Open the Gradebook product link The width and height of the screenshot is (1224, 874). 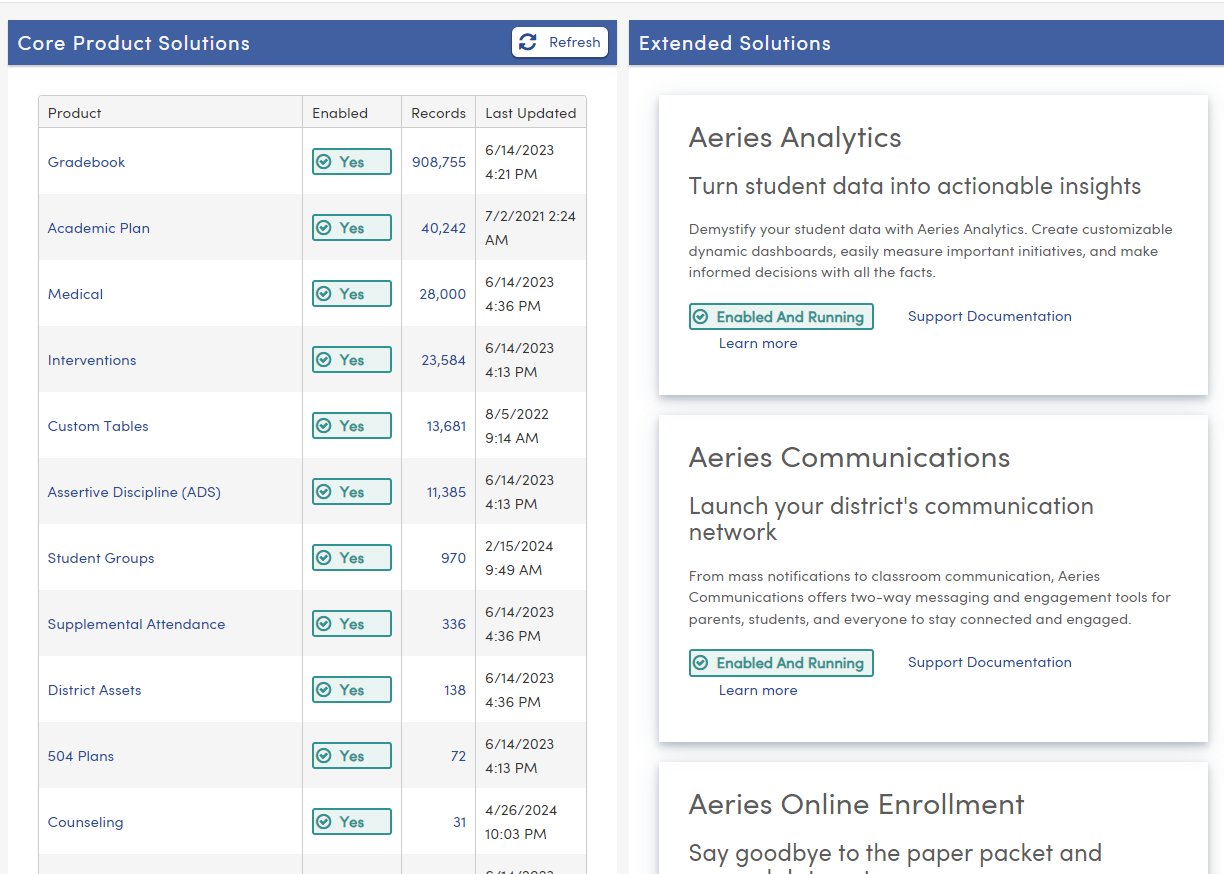[87, 162]
